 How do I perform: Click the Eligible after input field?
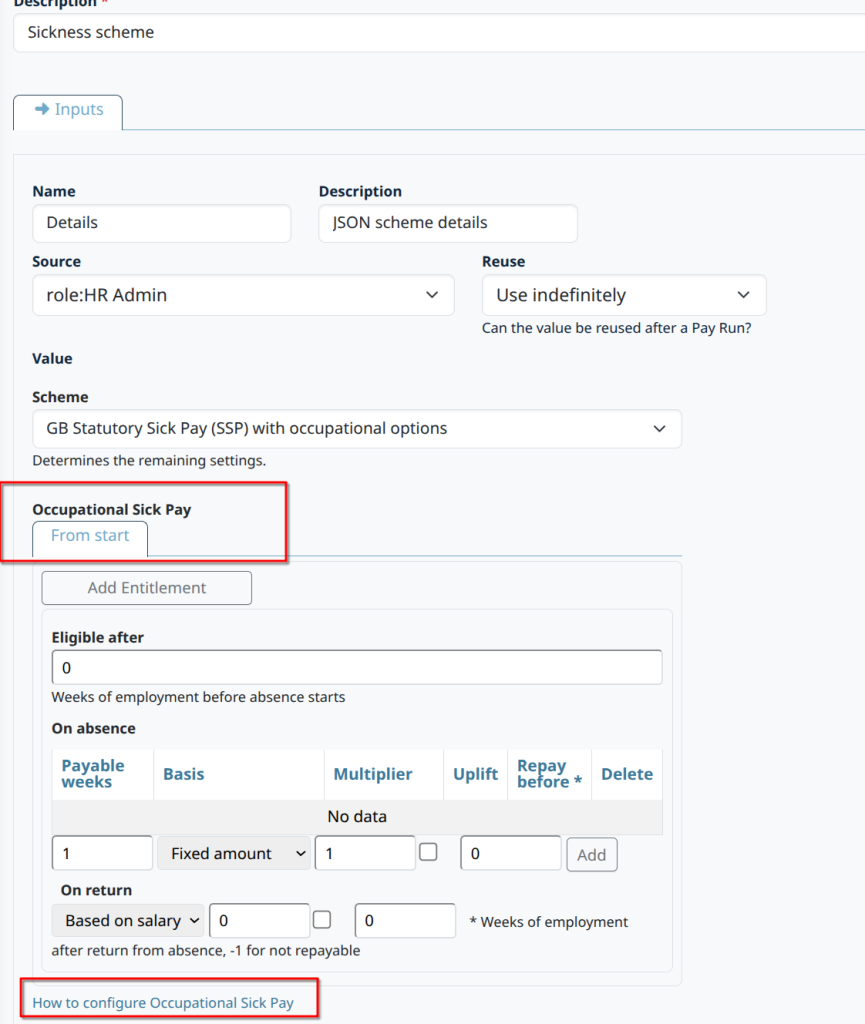[356, 667]
